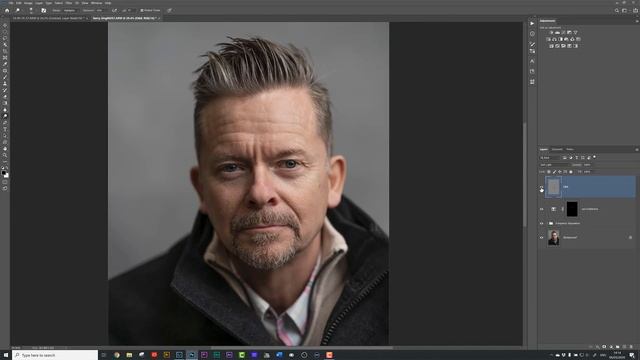
Task: Select the active Dodge tool in toolbar
Action: tap(5, 116)
